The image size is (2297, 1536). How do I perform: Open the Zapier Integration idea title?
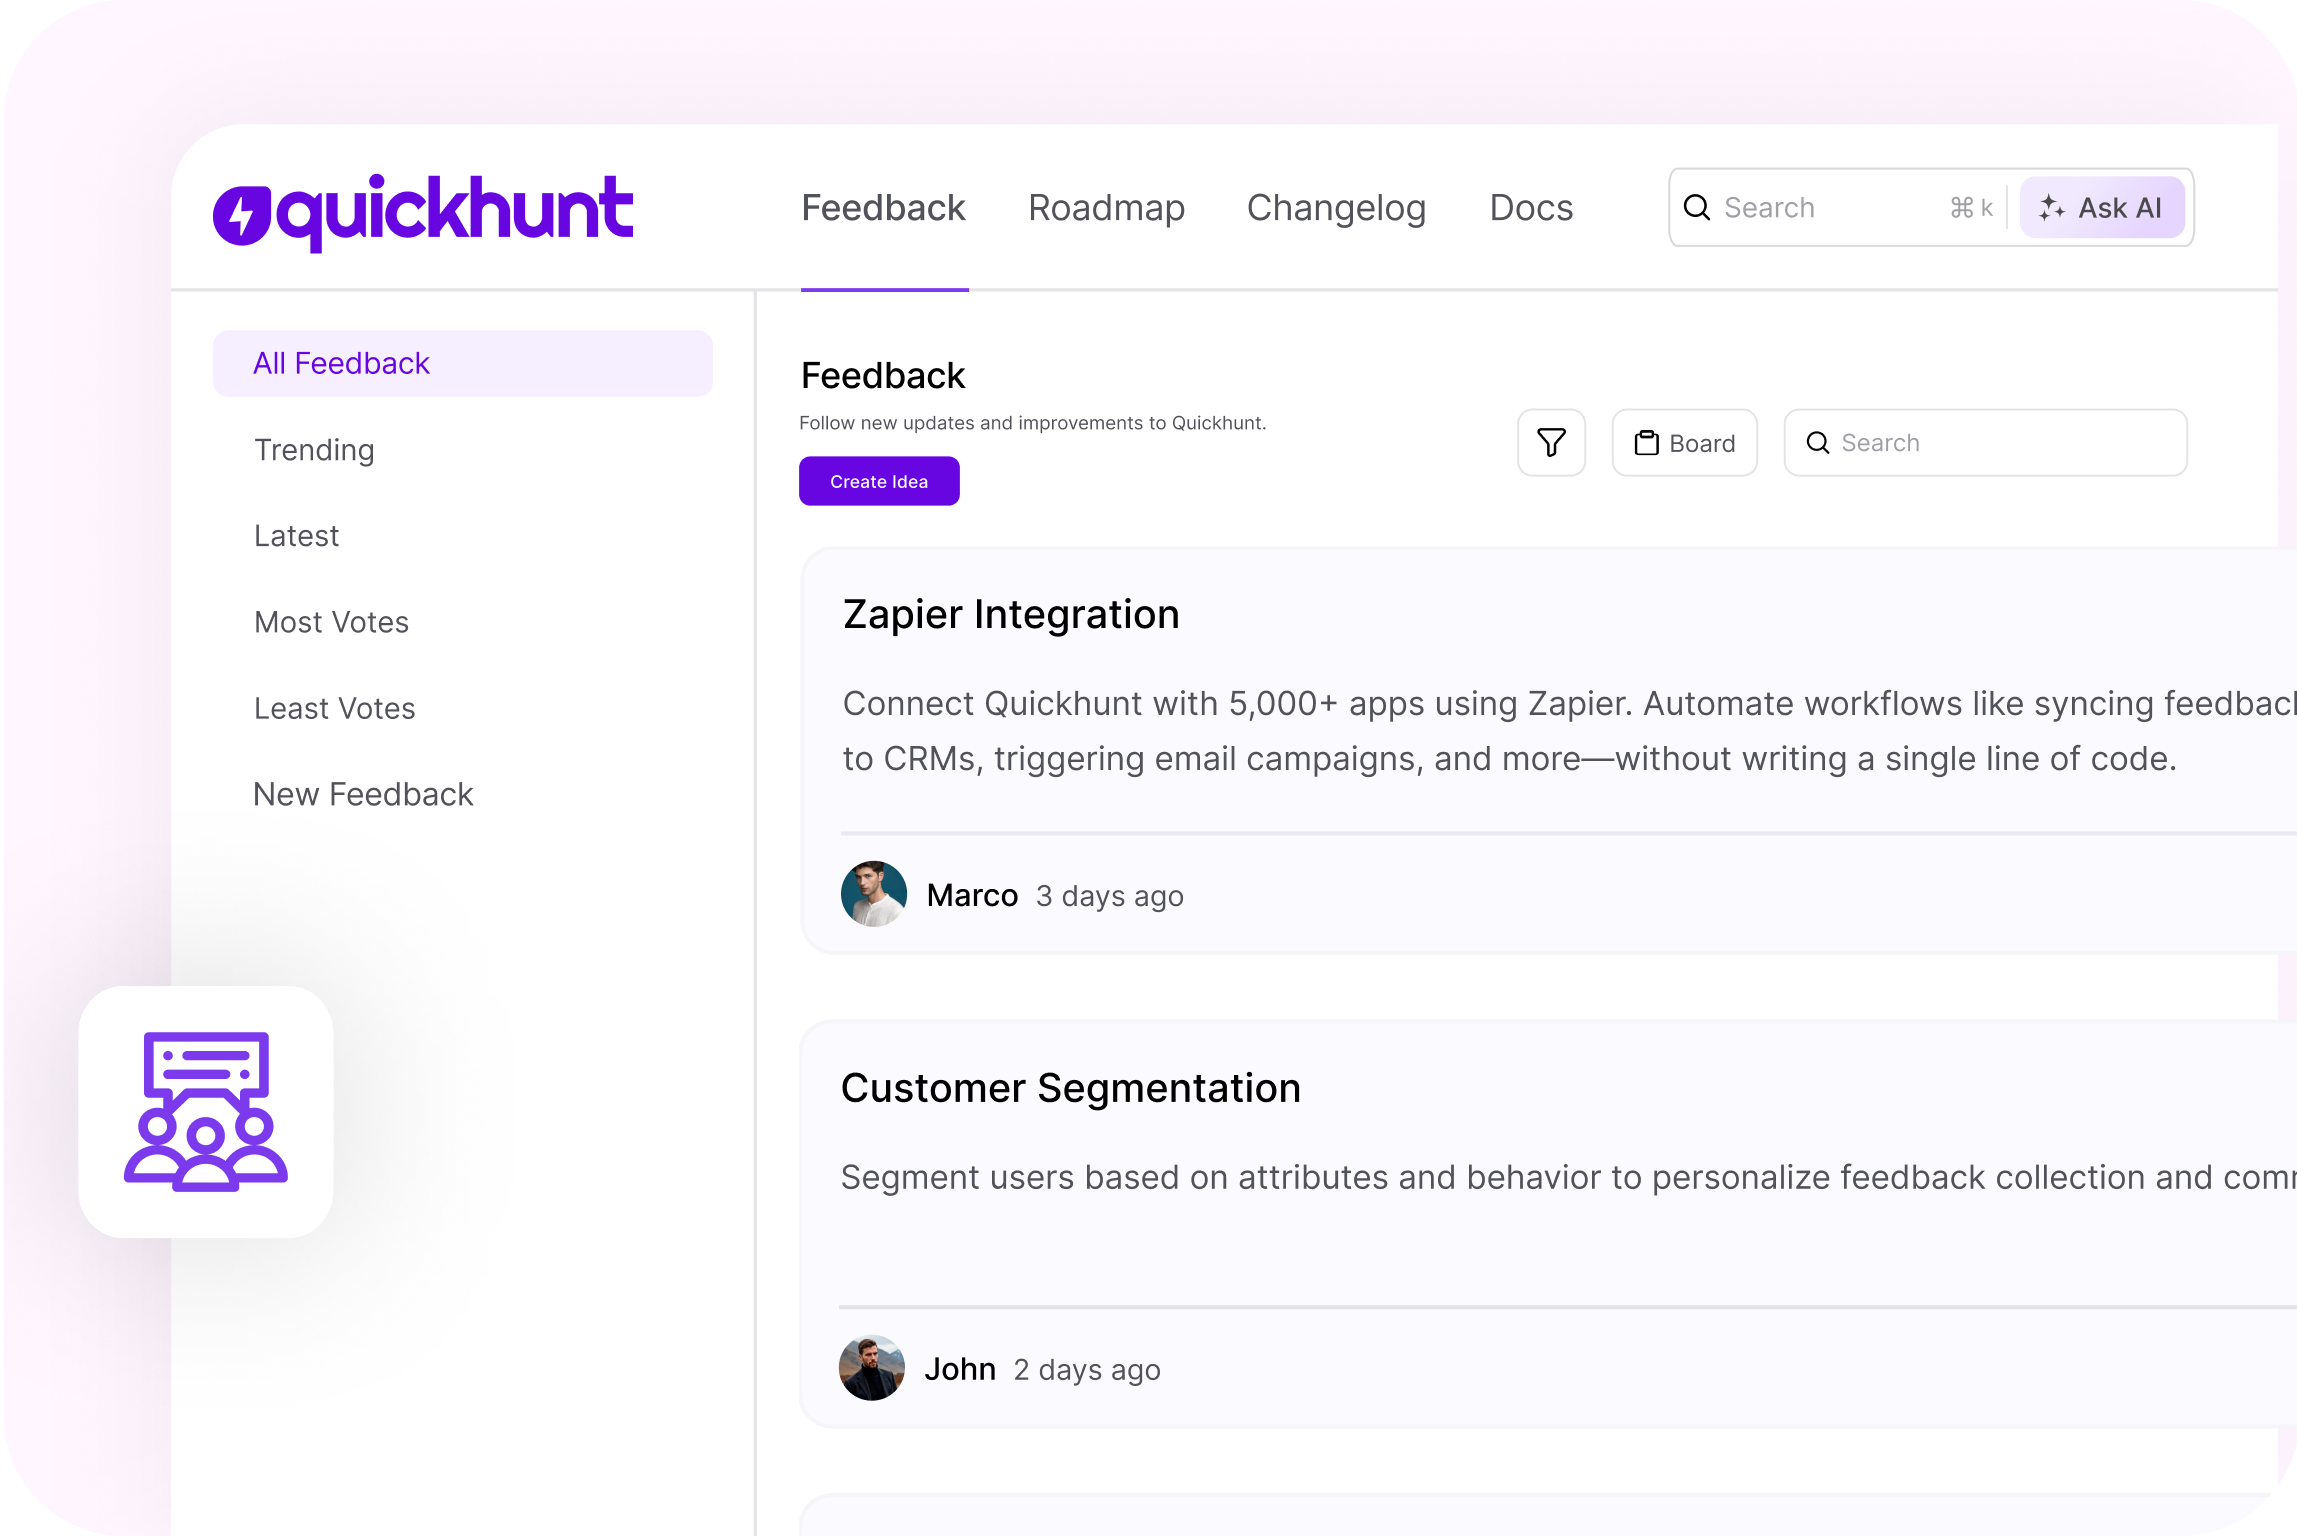click(x=1011, y=614)
